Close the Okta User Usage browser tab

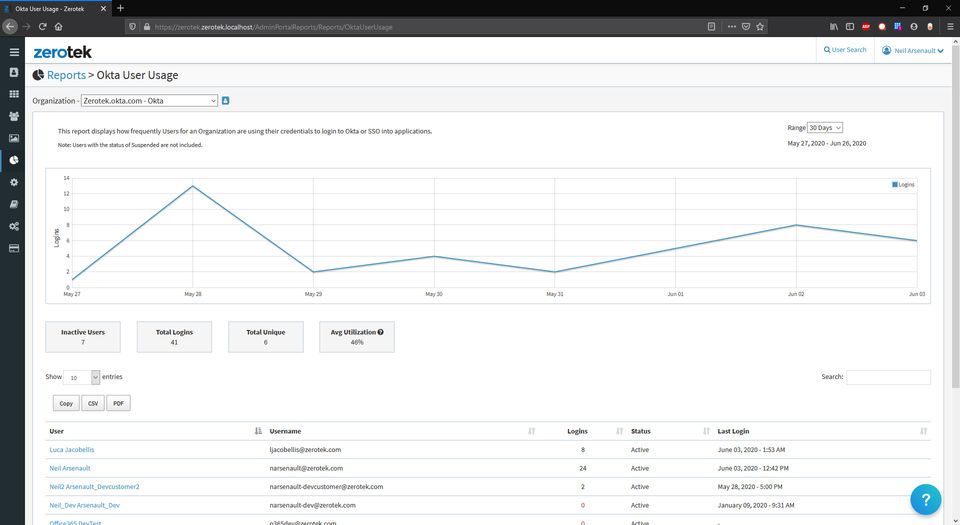[x=103, y=9]
